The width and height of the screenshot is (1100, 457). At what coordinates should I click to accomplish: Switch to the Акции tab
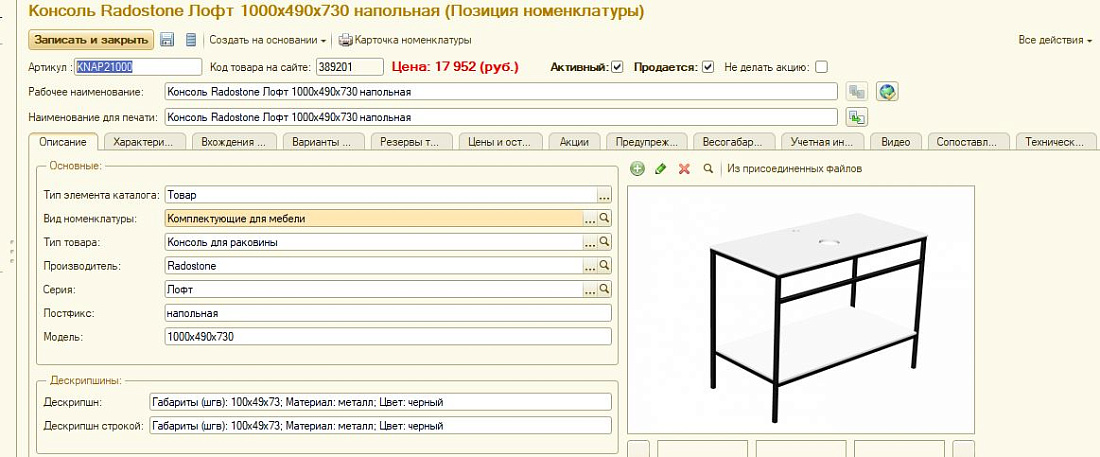click(574, 142)
